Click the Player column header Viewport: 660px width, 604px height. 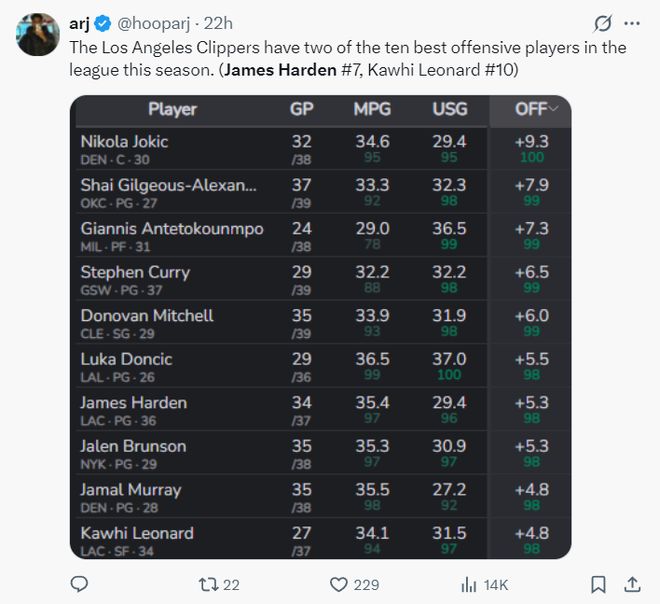172,110
